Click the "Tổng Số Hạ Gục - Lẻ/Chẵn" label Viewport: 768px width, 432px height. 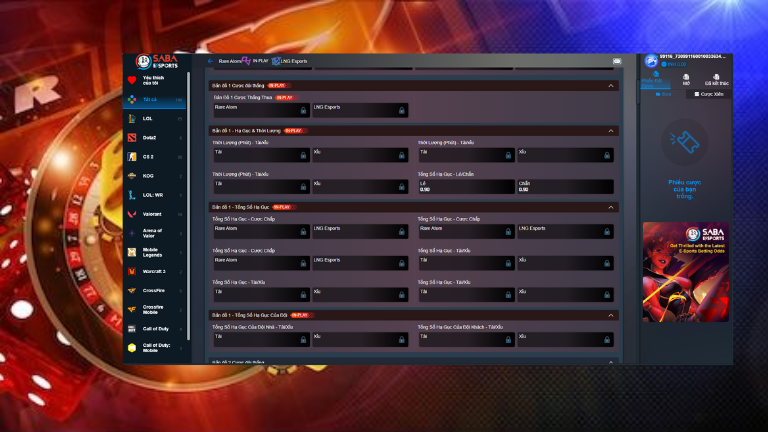click(446, 174)
